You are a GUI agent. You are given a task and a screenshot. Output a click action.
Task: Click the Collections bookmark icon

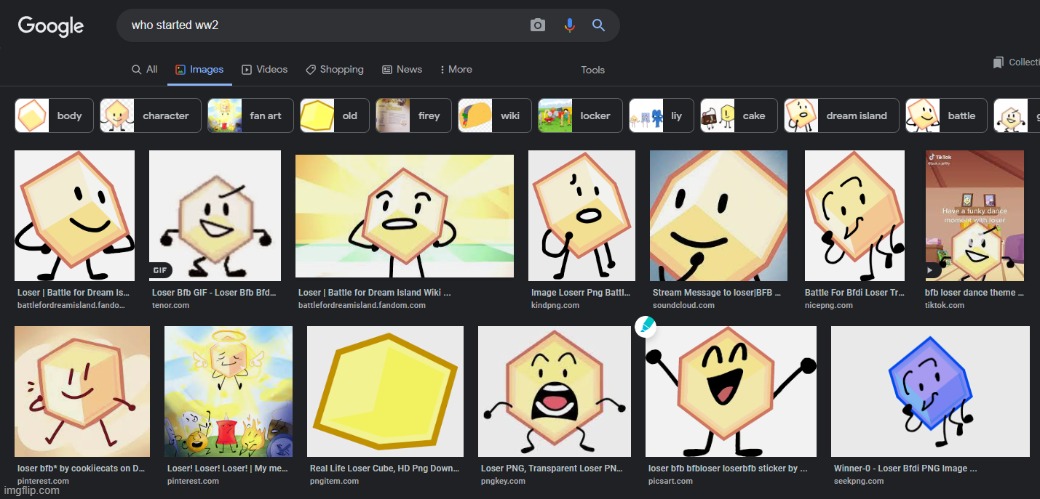(998, 62)
